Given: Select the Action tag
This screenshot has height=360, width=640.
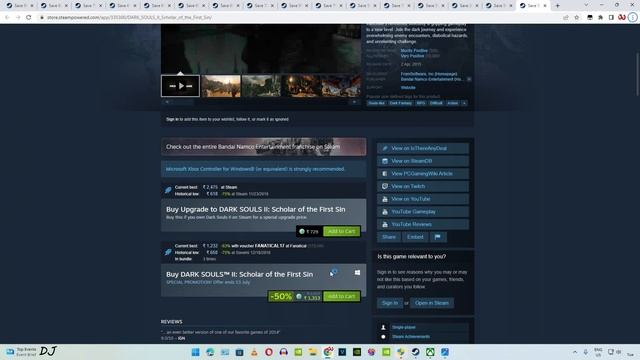Looking at the screenshot, I should click(x=453, y=103).
